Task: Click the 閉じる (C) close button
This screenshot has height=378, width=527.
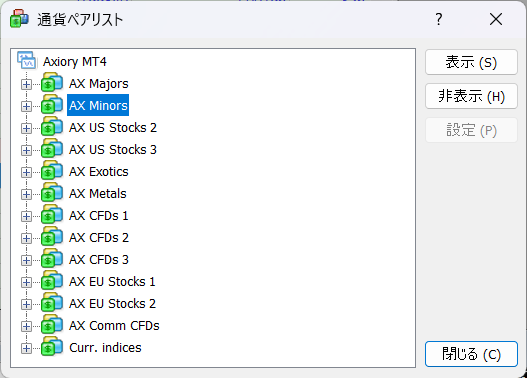Action: [471, 354]
